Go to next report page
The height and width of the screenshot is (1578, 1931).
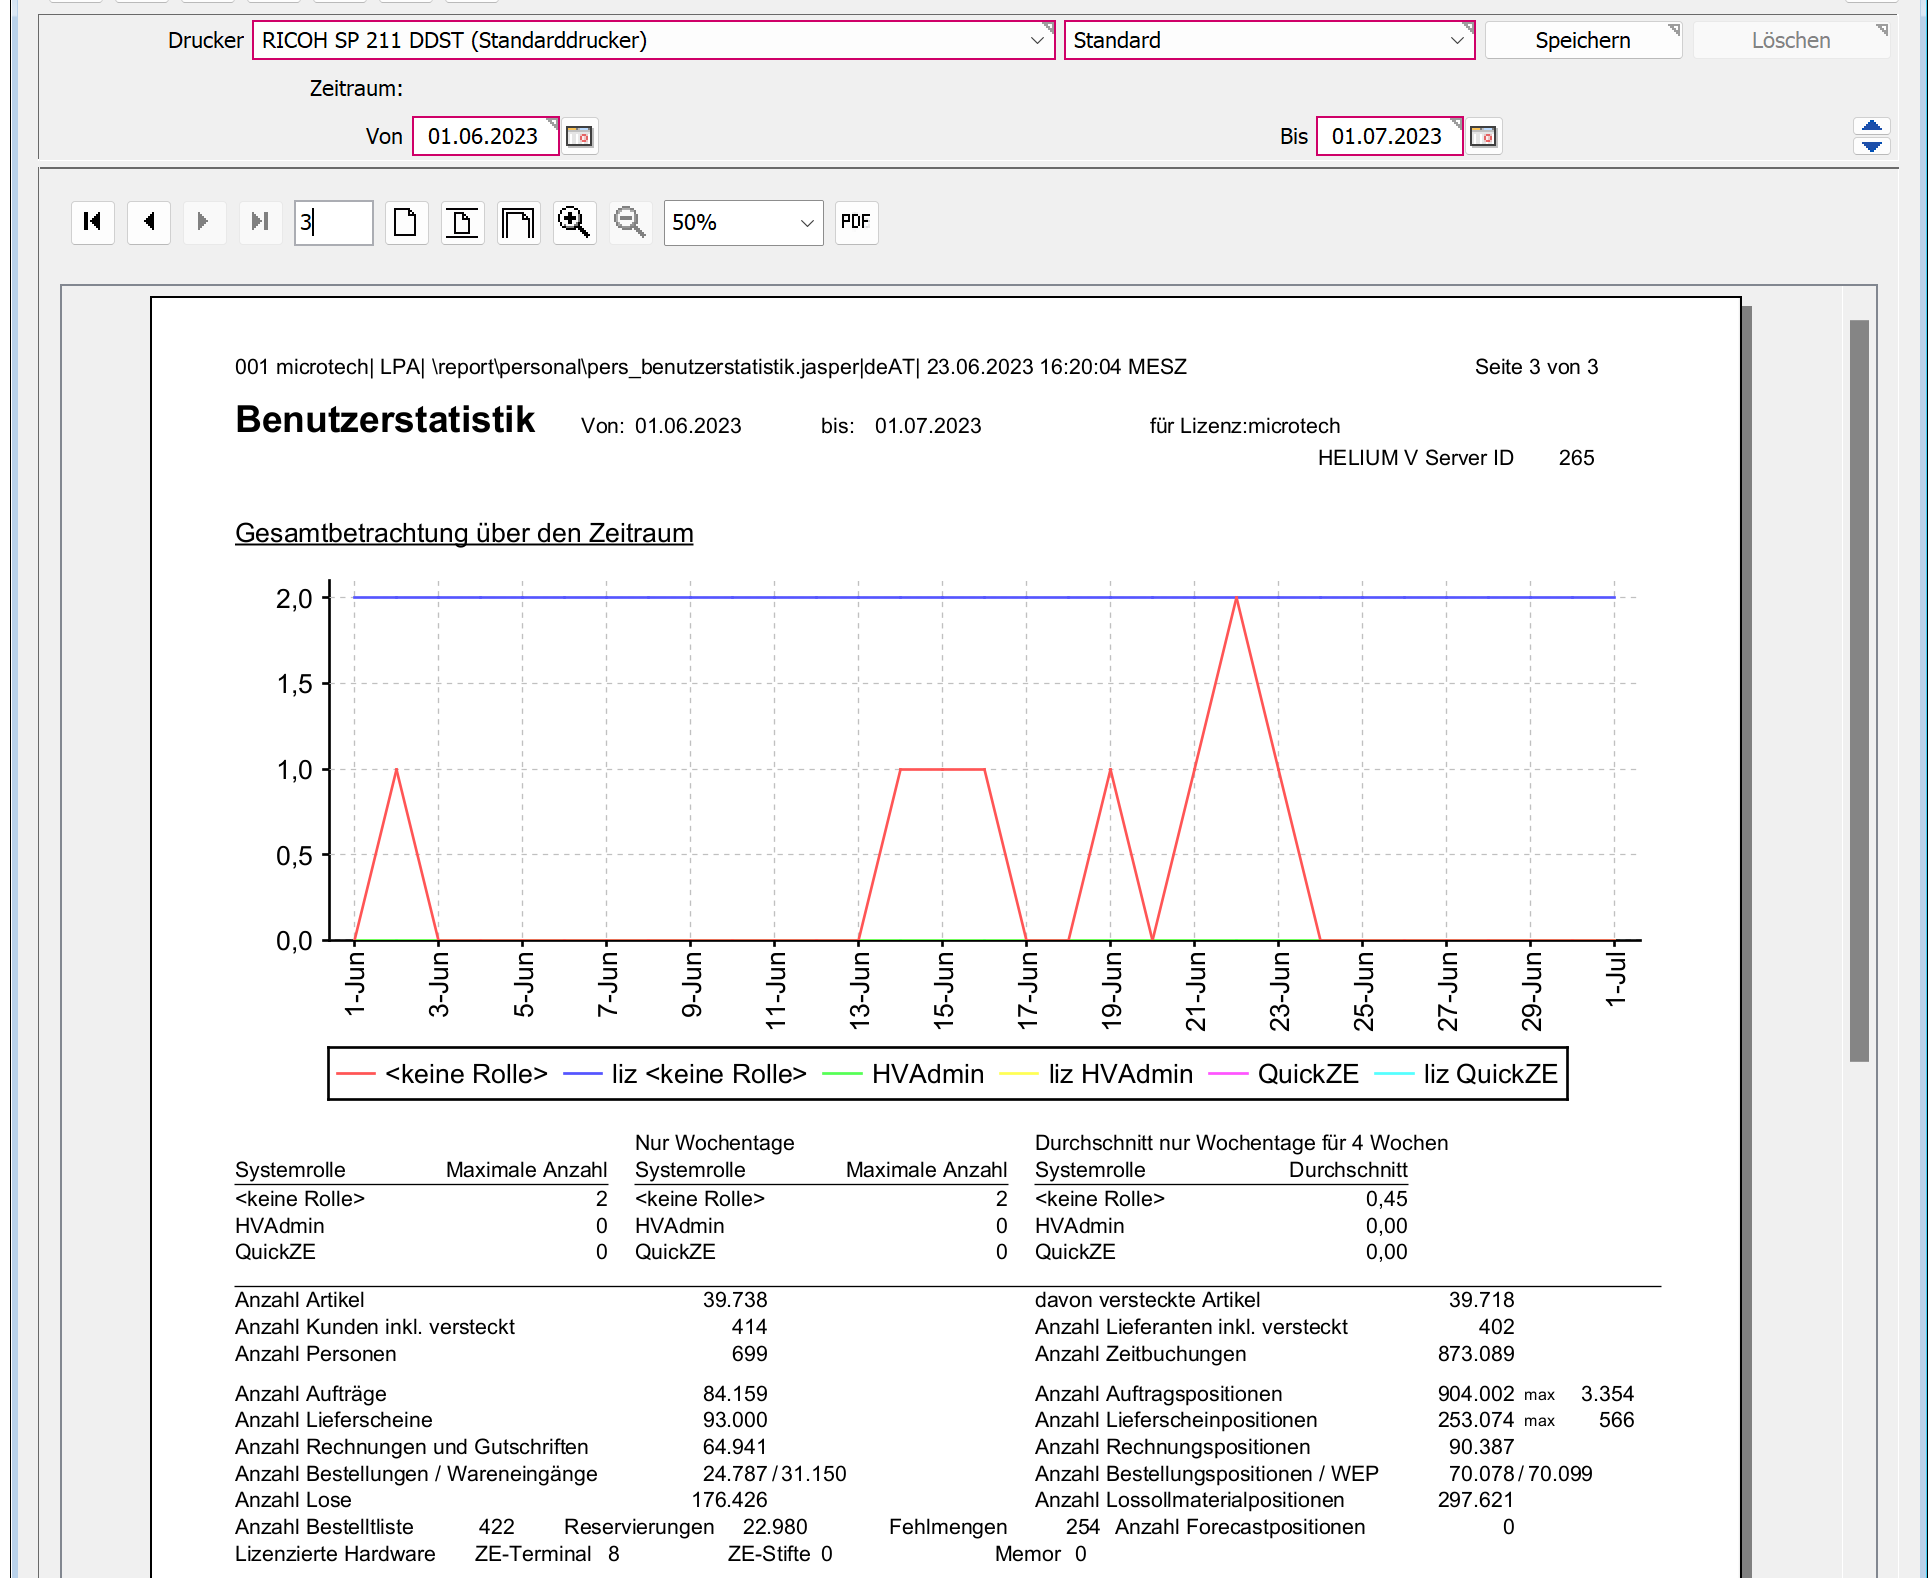pyautogui.click(x=204, y=222)
